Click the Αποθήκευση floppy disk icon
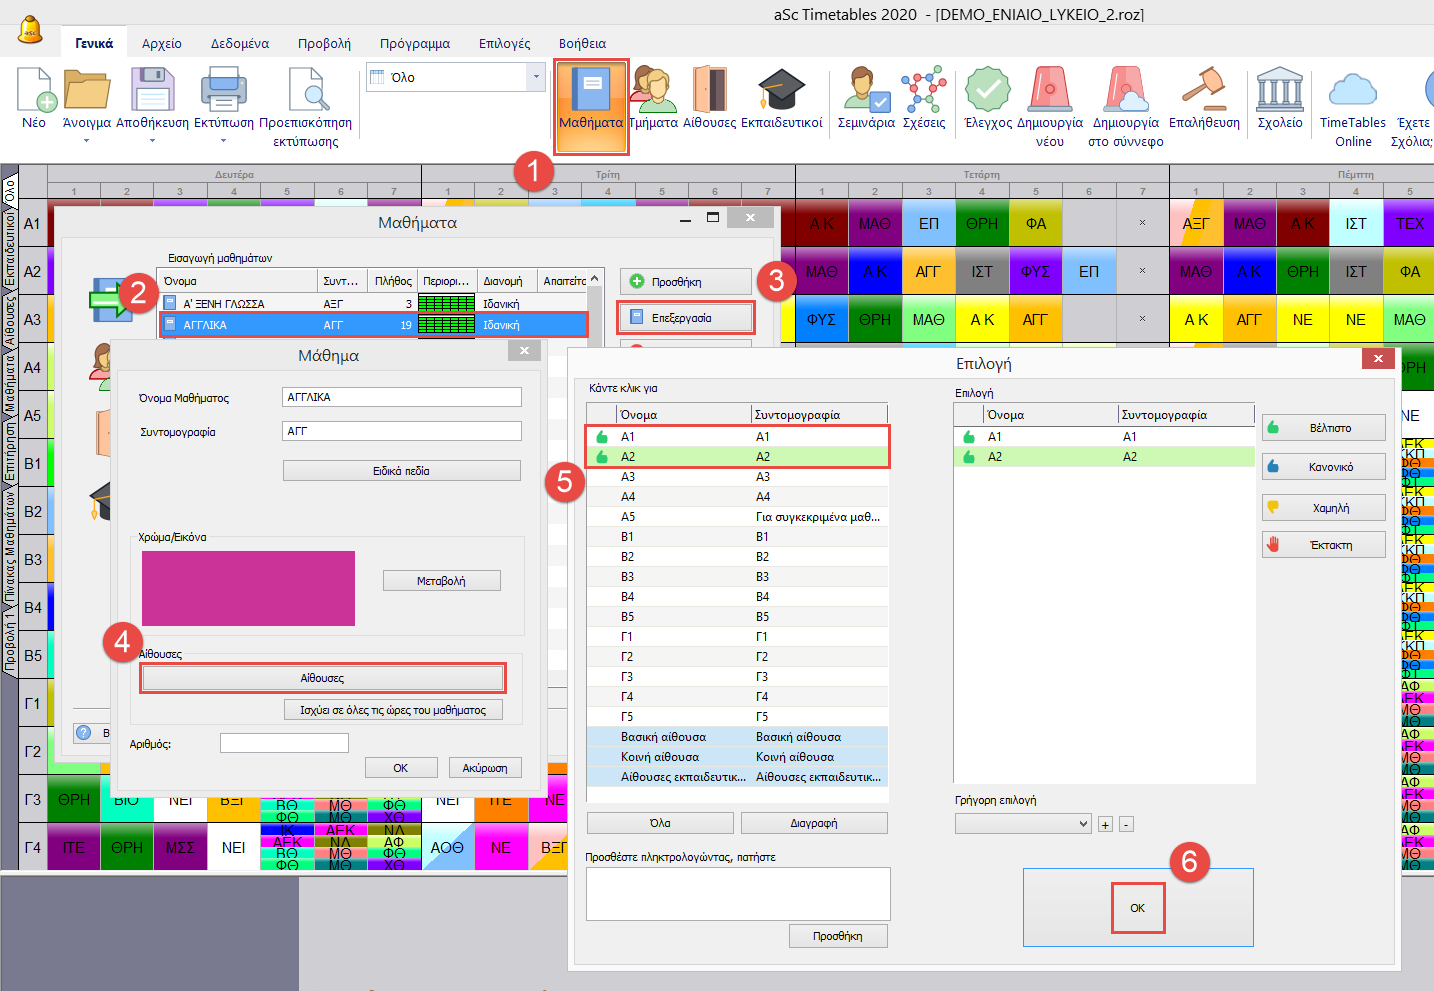 (152, 97)
